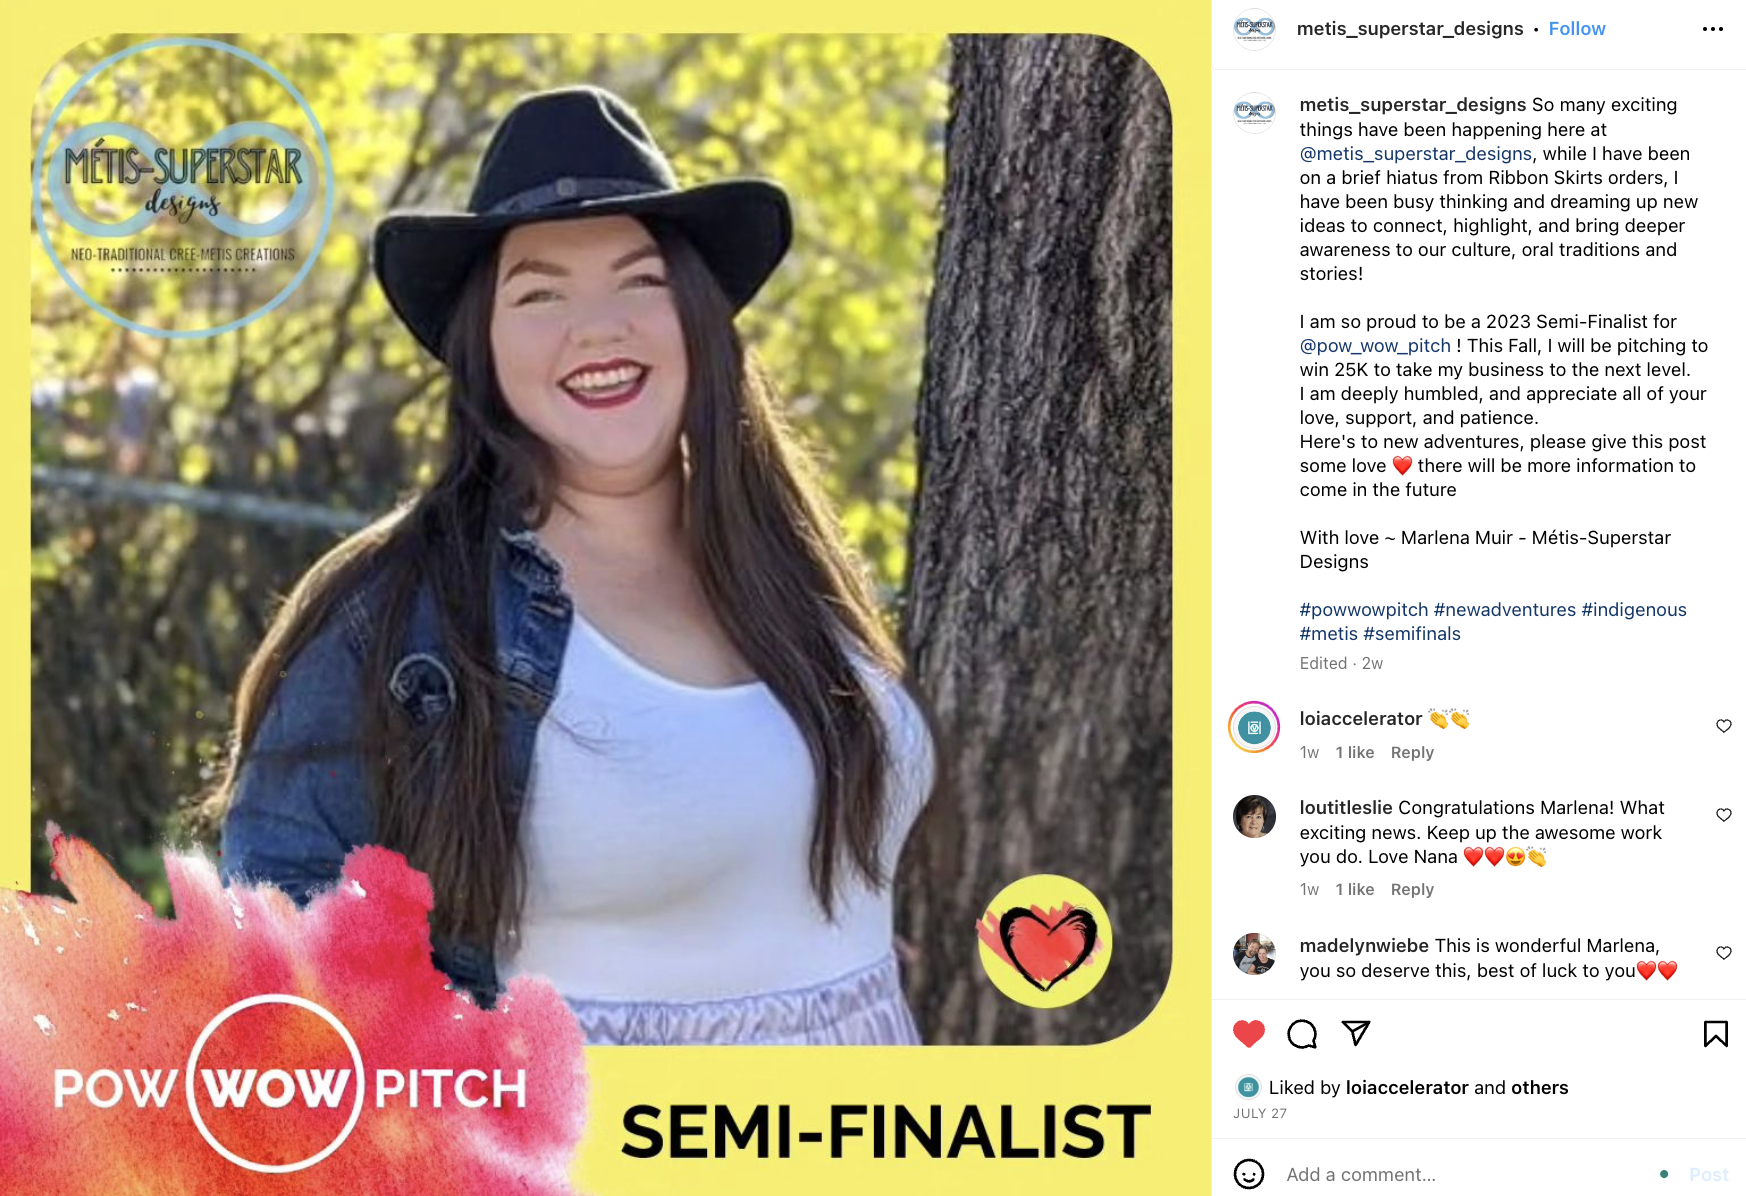Open loiaccelerator's story ring avatar
Screen dimensions: 1746x1196
click(1254, 727)
